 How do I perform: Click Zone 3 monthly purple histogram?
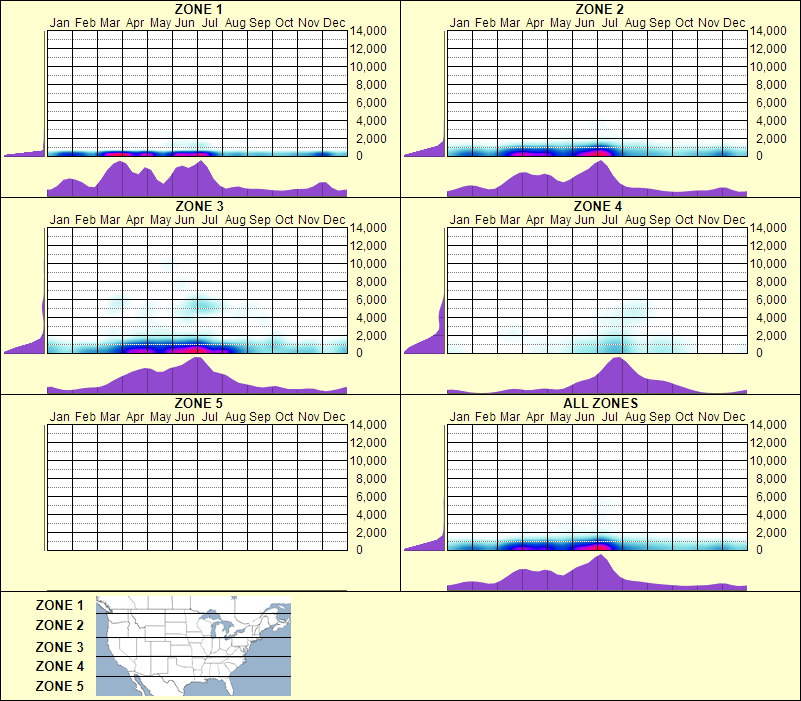coord(197,376)
